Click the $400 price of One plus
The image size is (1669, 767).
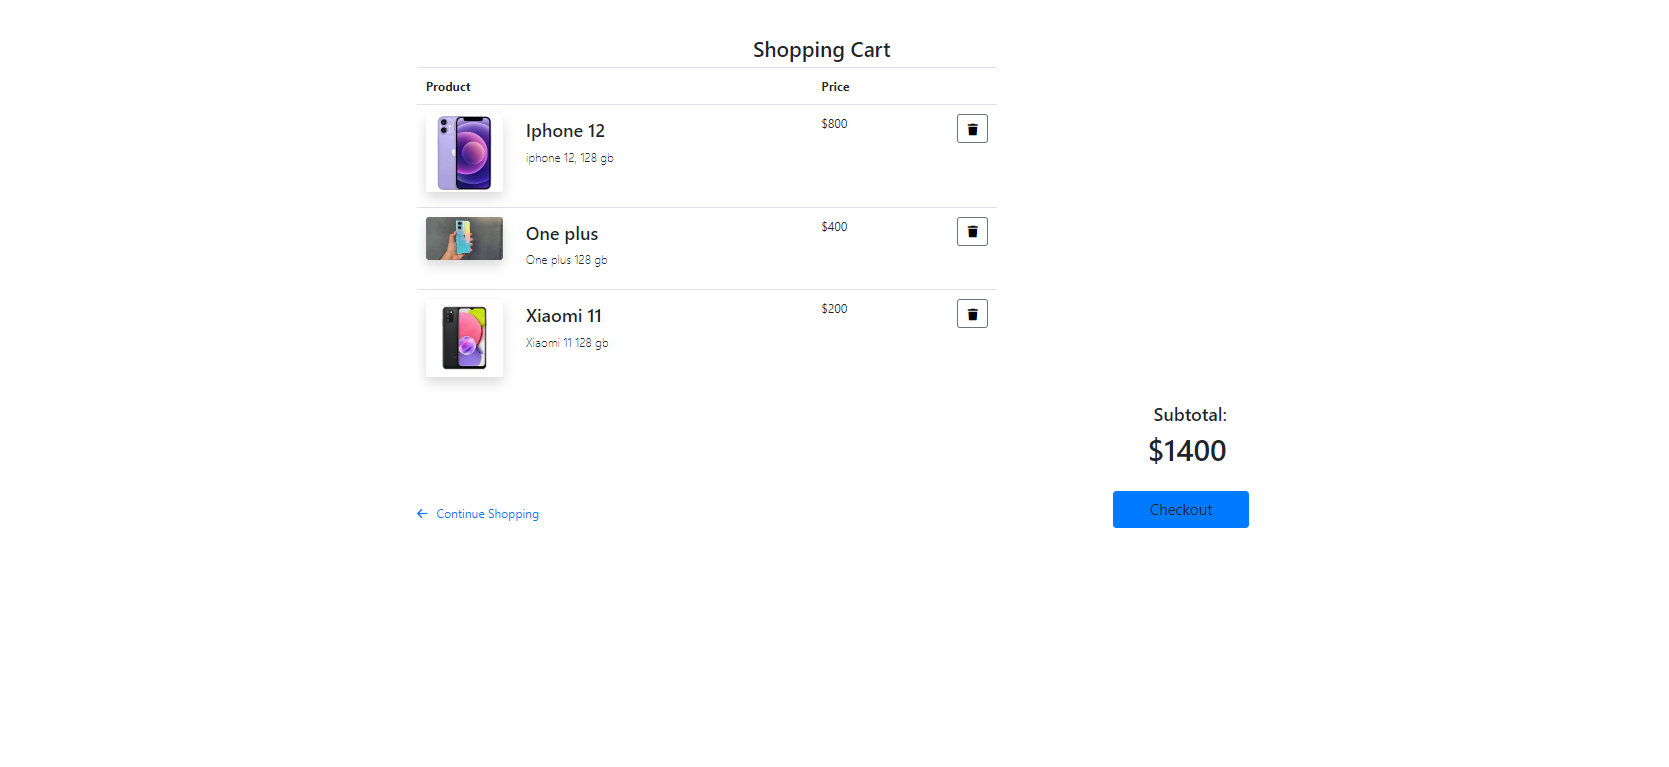833,226
